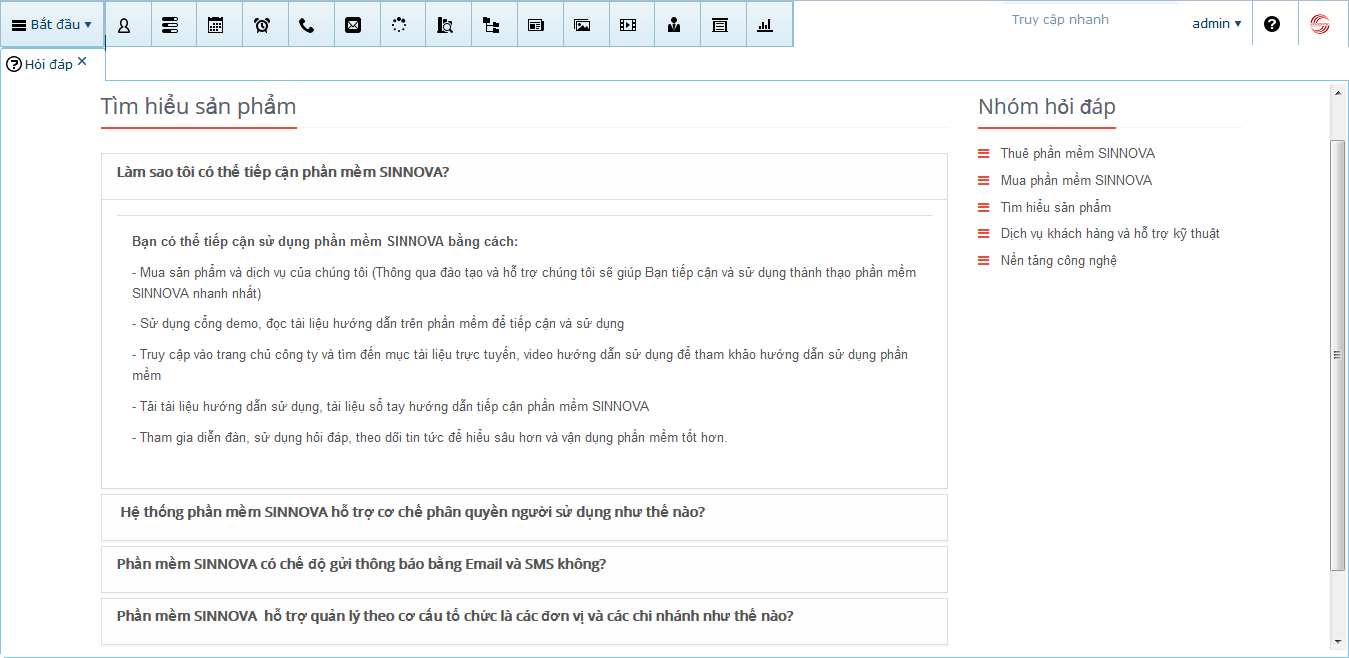Click the news article toolbar icon
This screenshot has width=1349, height=658.
point(536,25)
